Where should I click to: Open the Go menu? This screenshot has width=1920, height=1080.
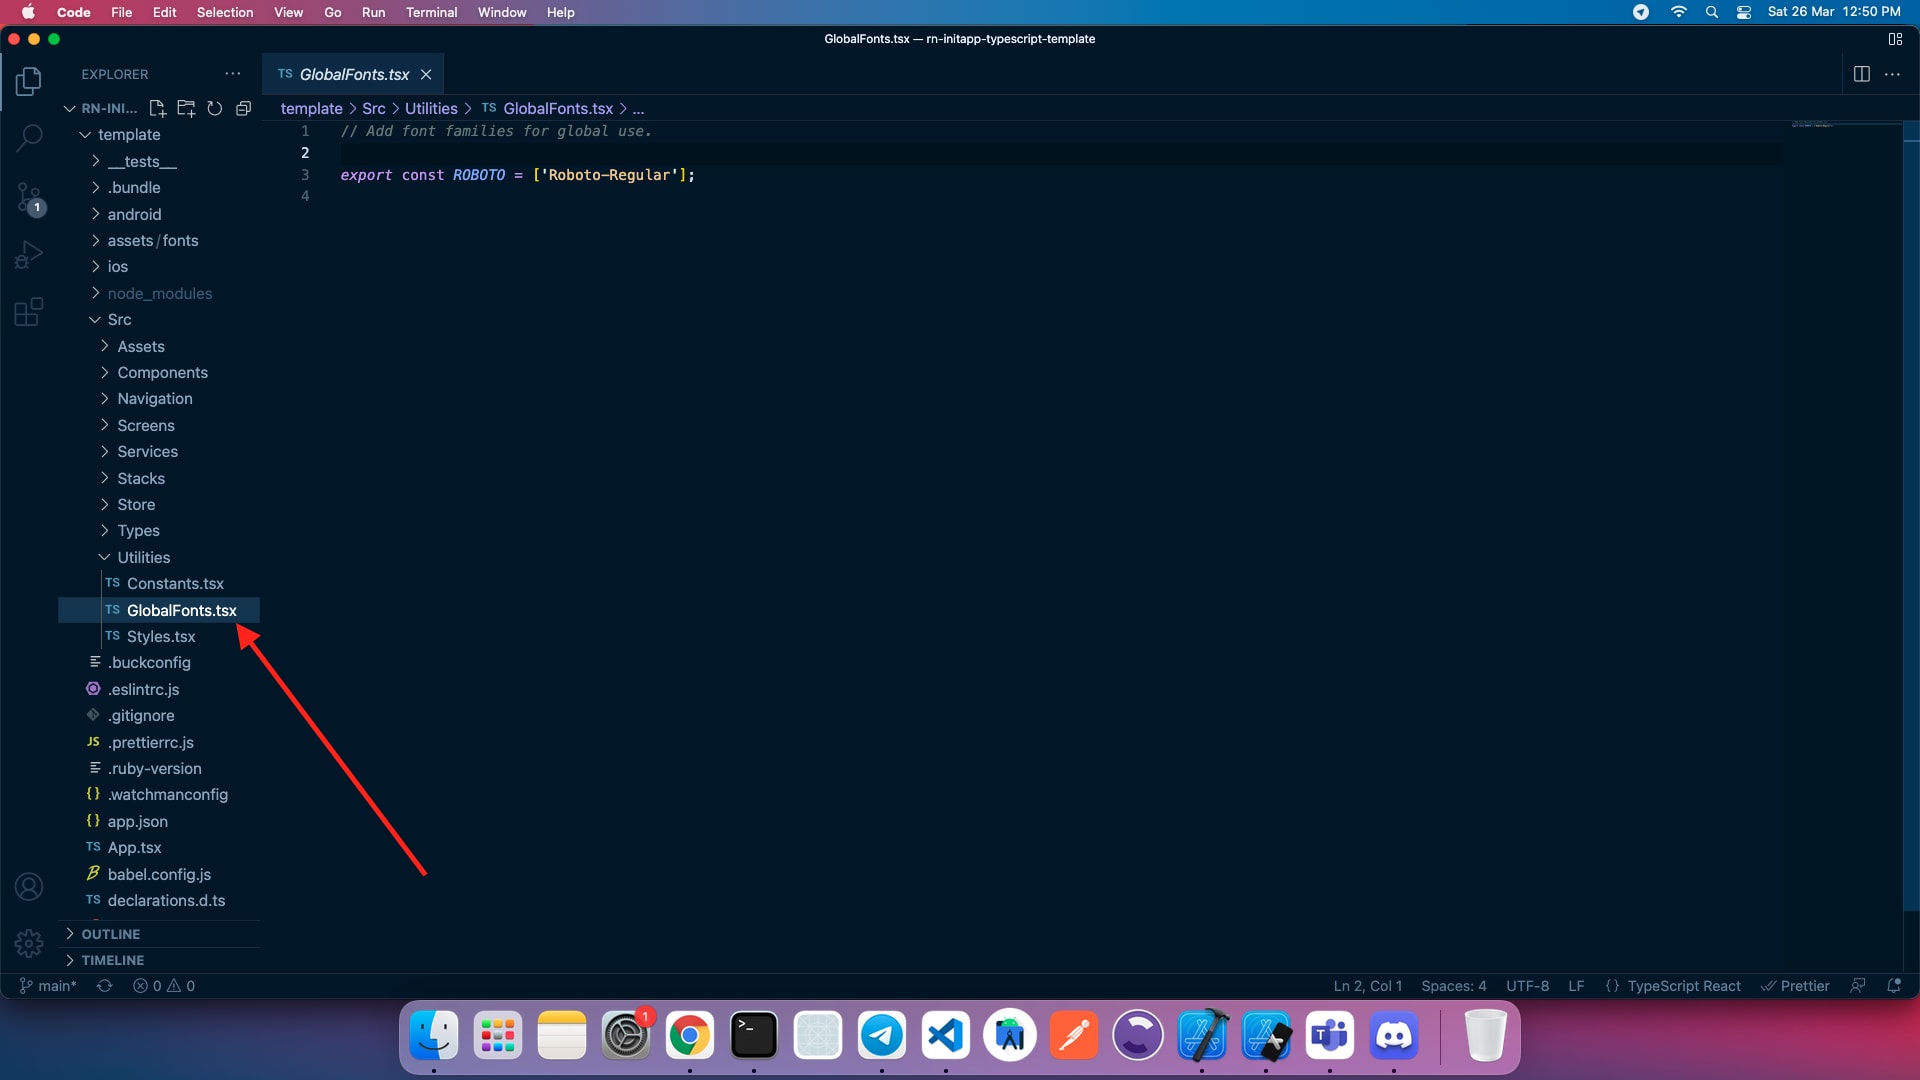coord(333,12)
